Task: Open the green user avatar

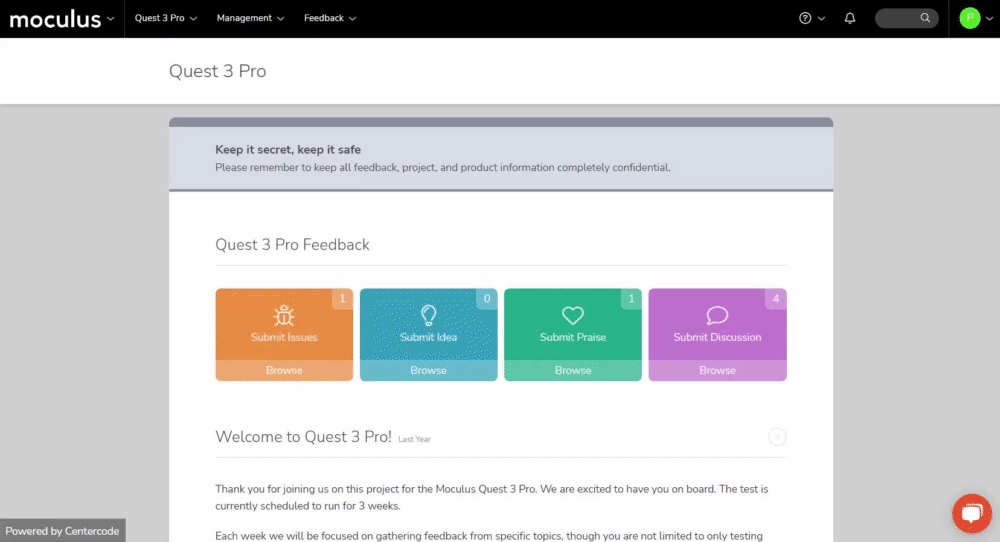Action: (x=969, y=18)
